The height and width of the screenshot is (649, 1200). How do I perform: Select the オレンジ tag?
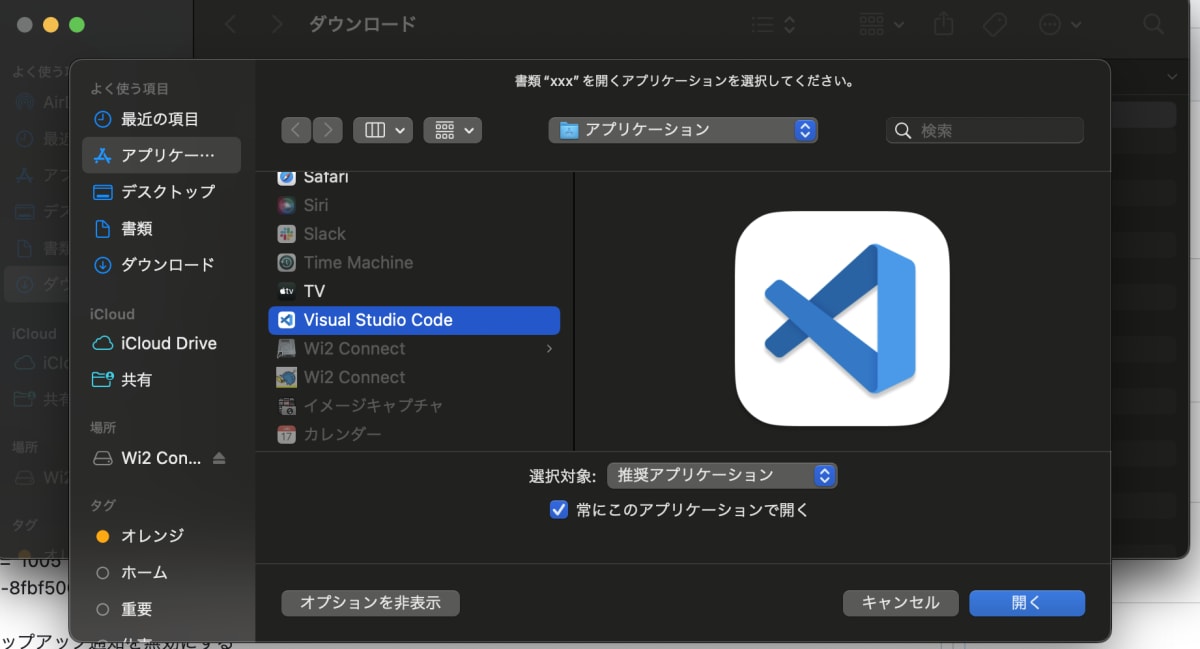pos(161,536)
